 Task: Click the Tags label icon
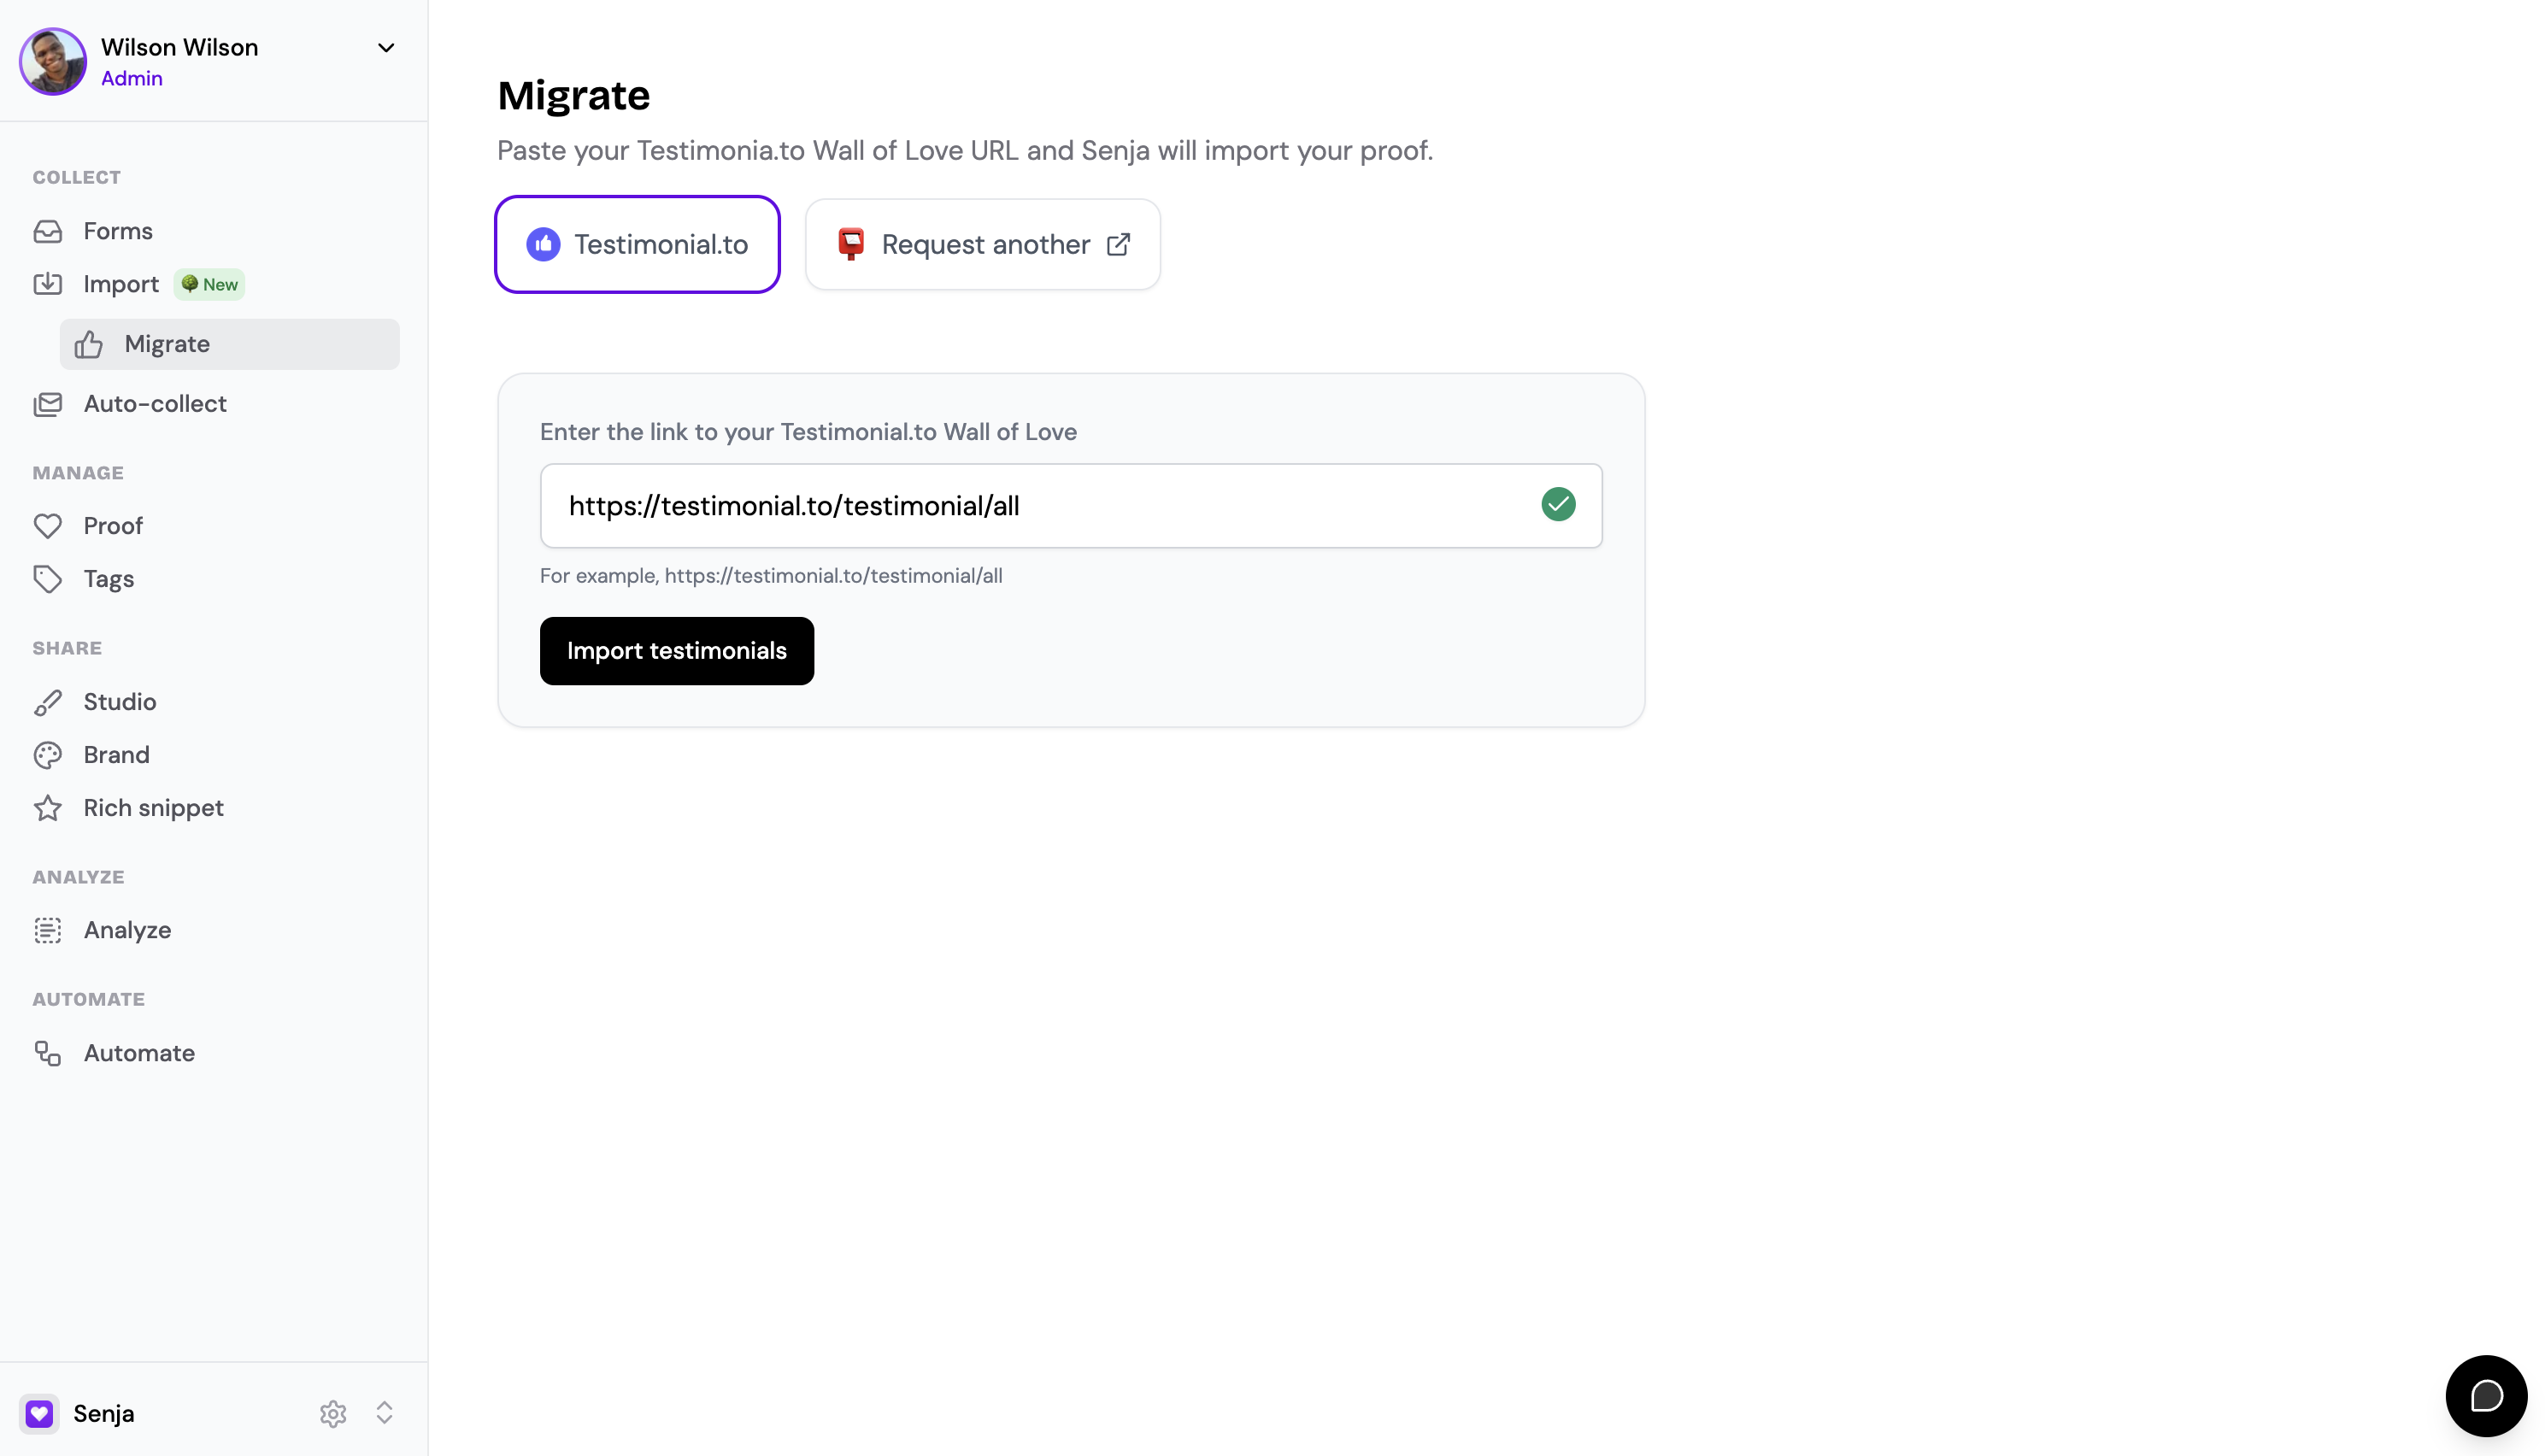pos(48,579)
